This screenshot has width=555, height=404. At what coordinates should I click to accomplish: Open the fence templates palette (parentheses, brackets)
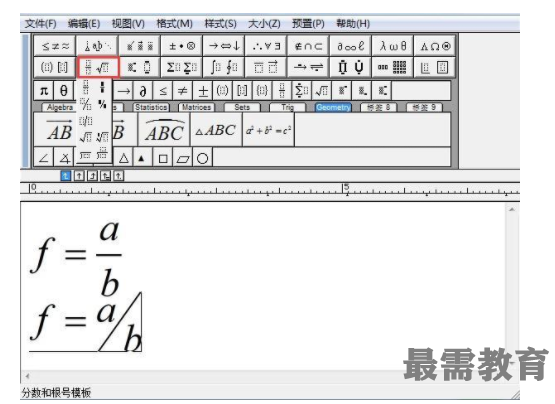point(55,67)
